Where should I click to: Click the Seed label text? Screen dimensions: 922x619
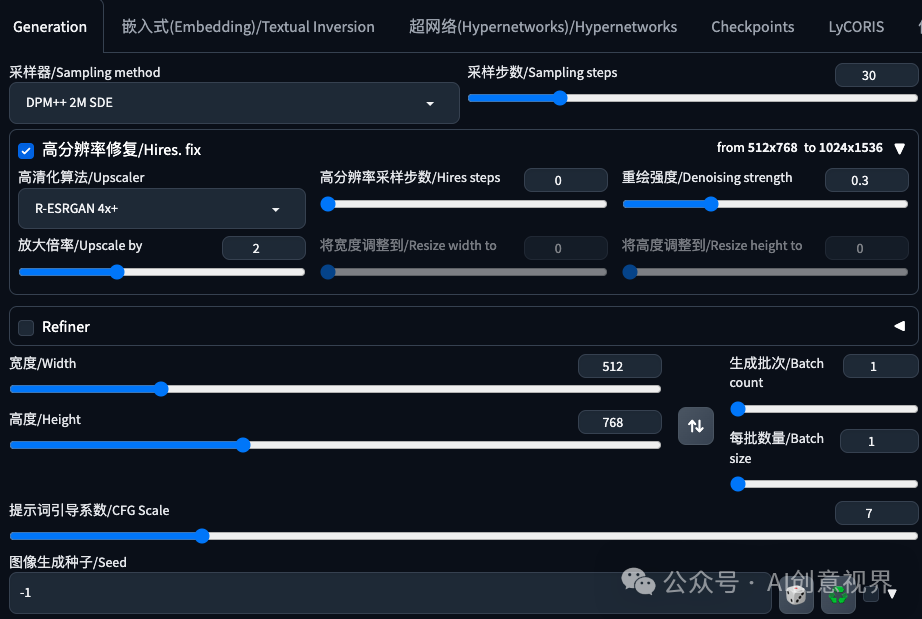68,562
